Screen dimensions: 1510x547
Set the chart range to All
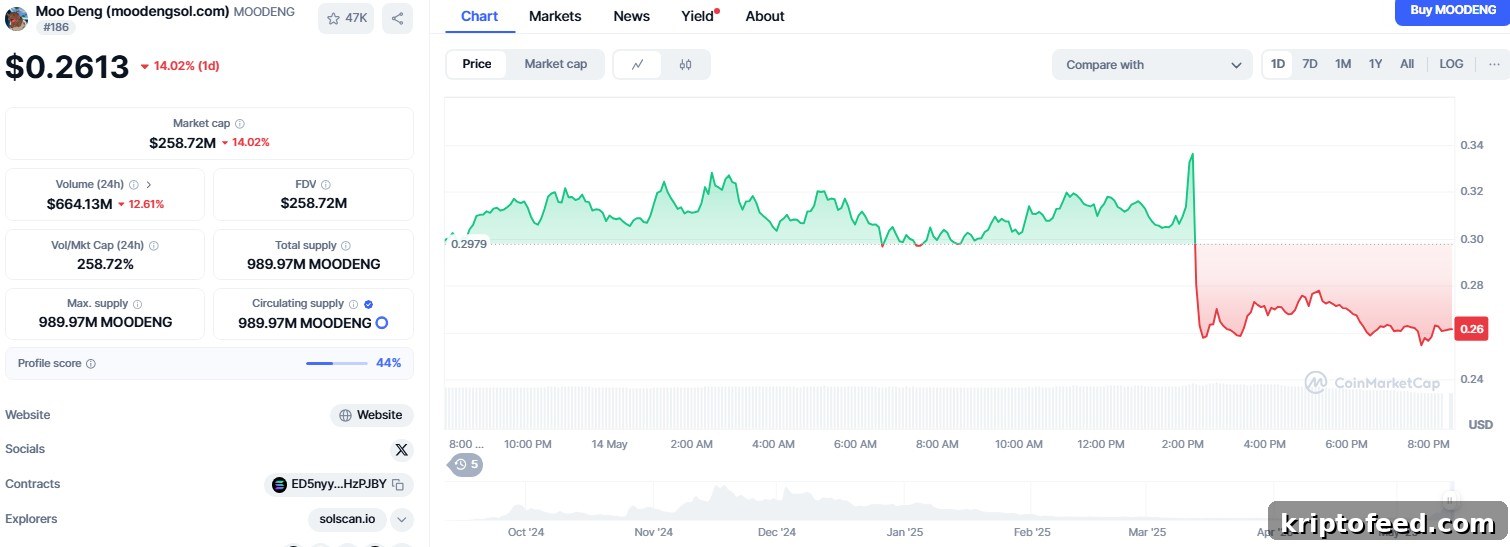[1407, 64]
